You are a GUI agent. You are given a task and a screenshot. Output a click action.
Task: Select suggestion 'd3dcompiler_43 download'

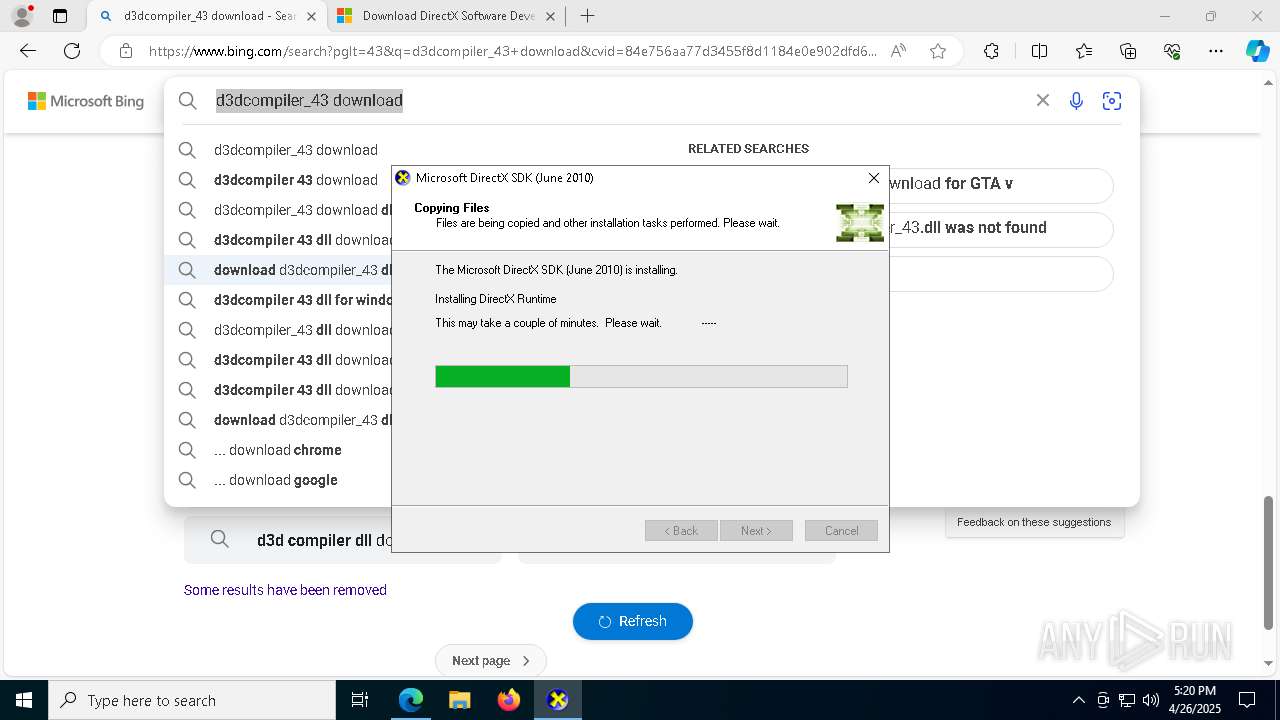(296, 150)
